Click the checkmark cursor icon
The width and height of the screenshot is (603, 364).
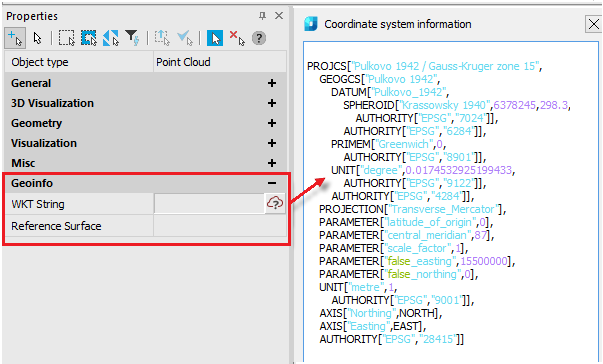click(185, 38)
